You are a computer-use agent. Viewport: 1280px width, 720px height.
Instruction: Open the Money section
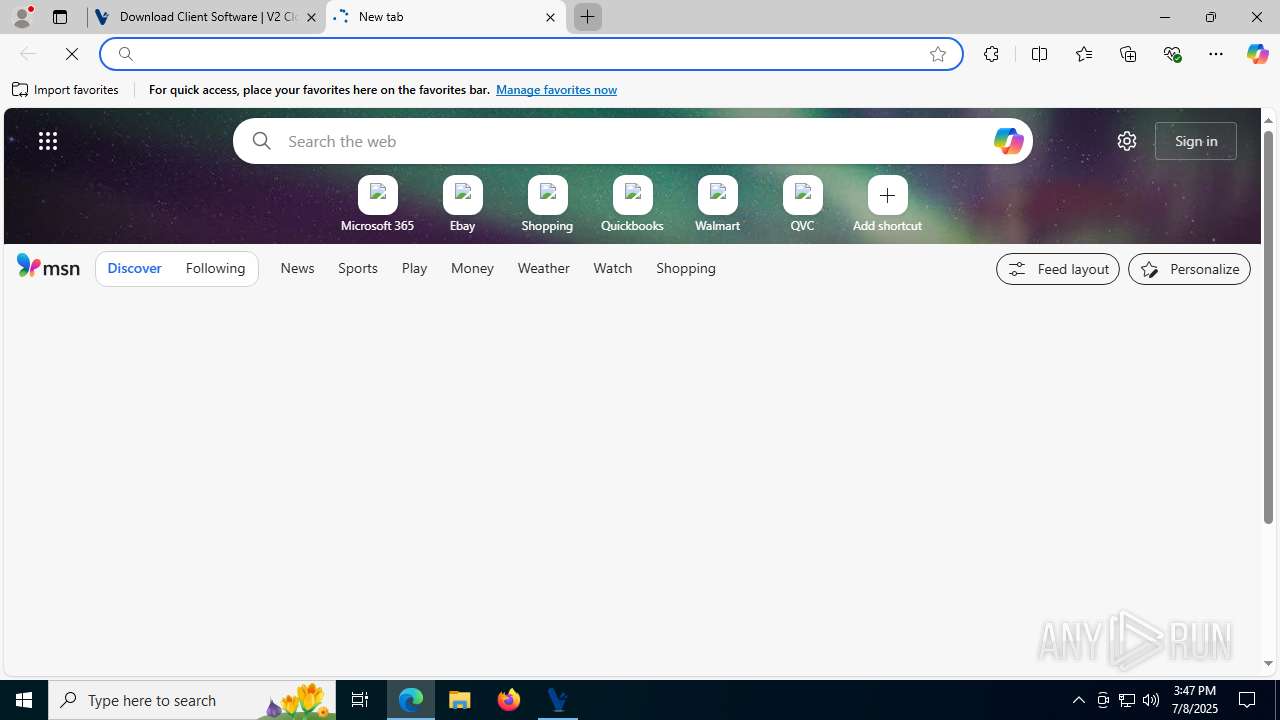tap(472, 268)
